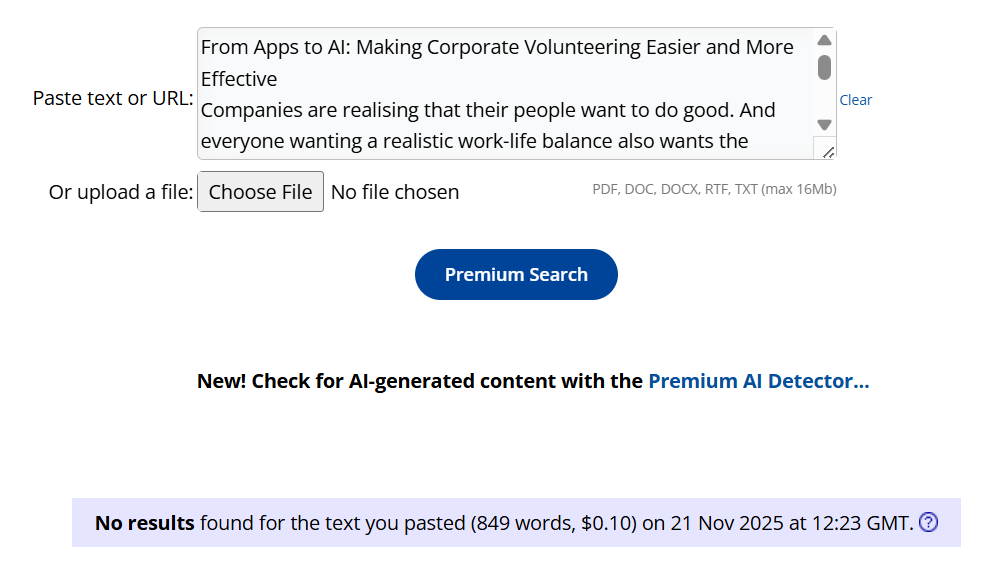This screenshot has width=998, height=573.
Task: Clear the pasted text
Action: 855,100
